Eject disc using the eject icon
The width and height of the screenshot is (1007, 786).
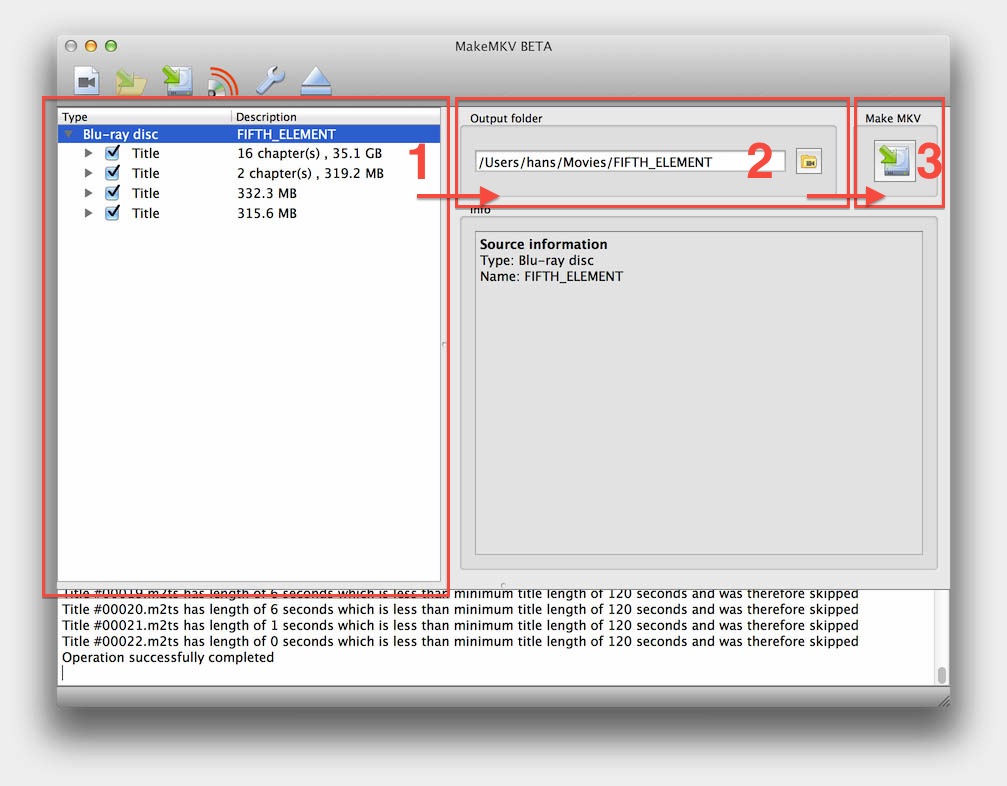pos(316,81)
